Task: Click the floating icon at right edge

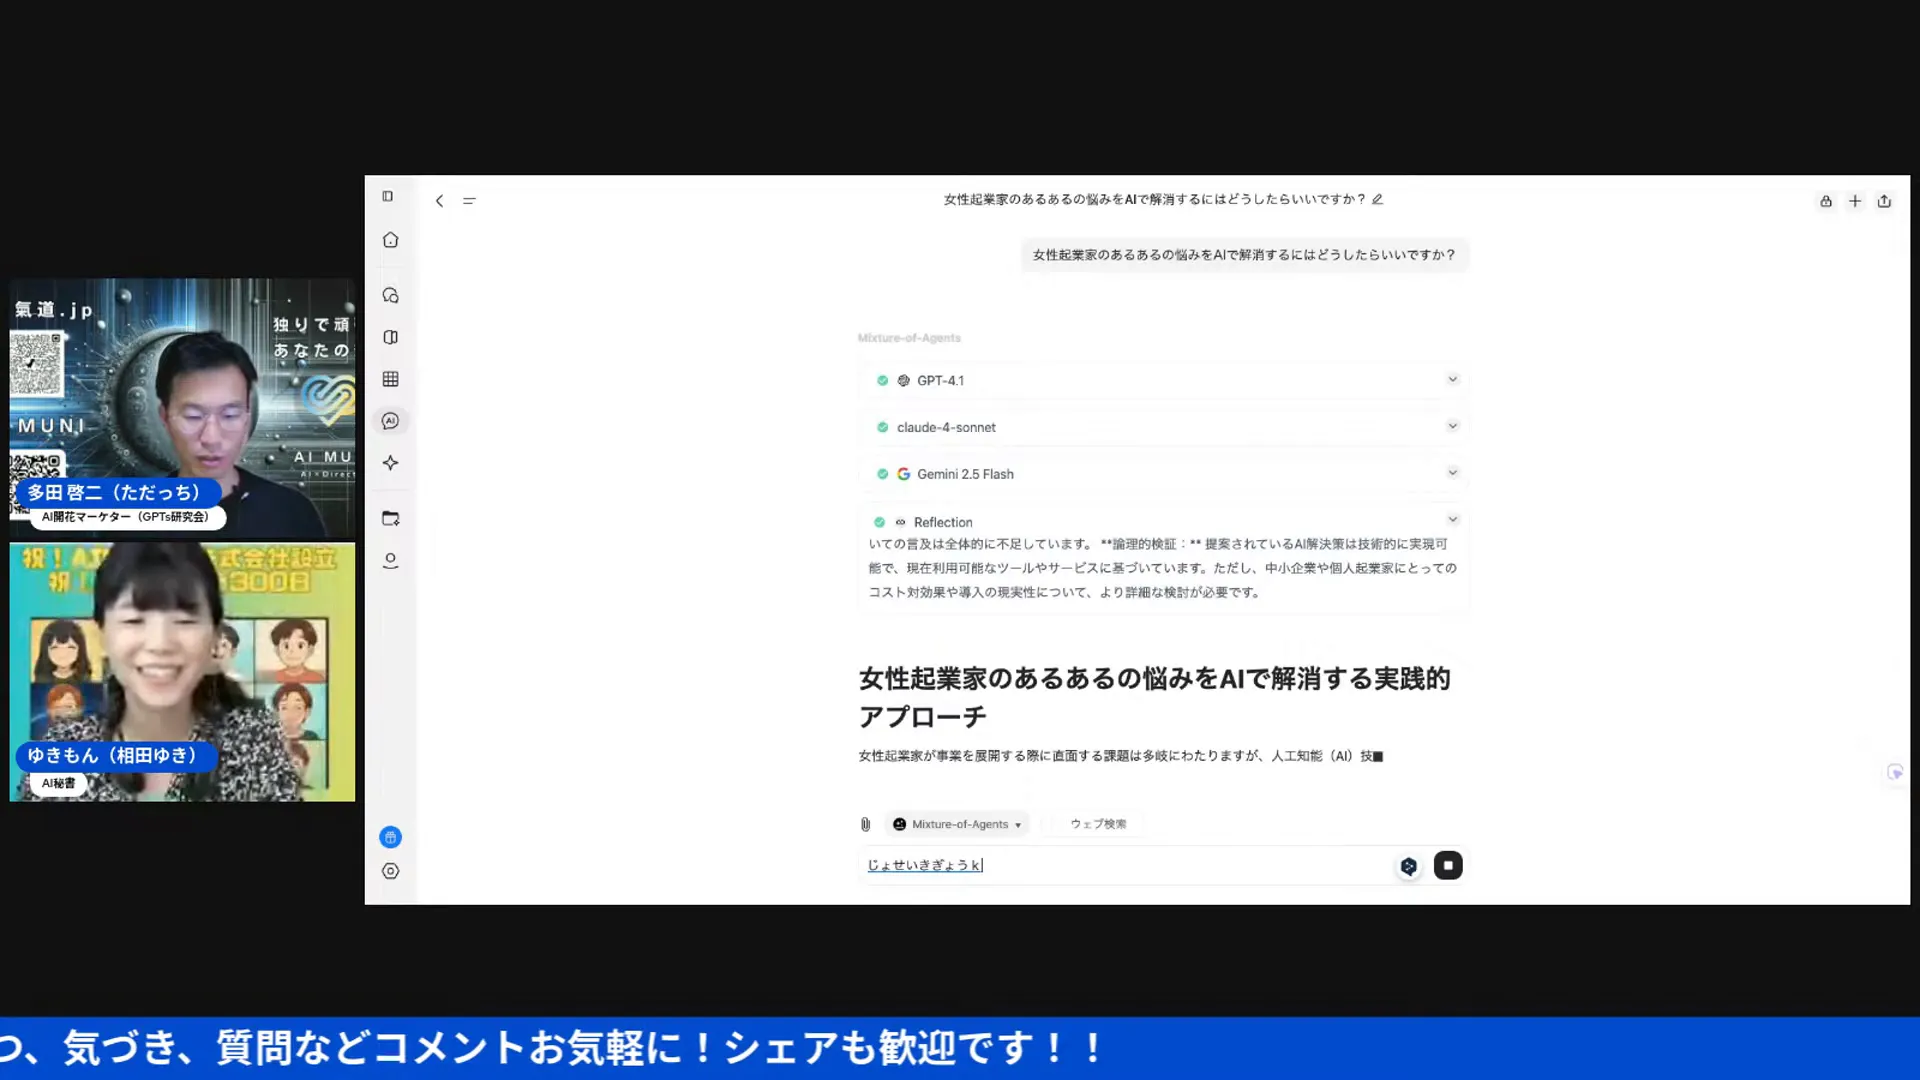Action: 1895,772
